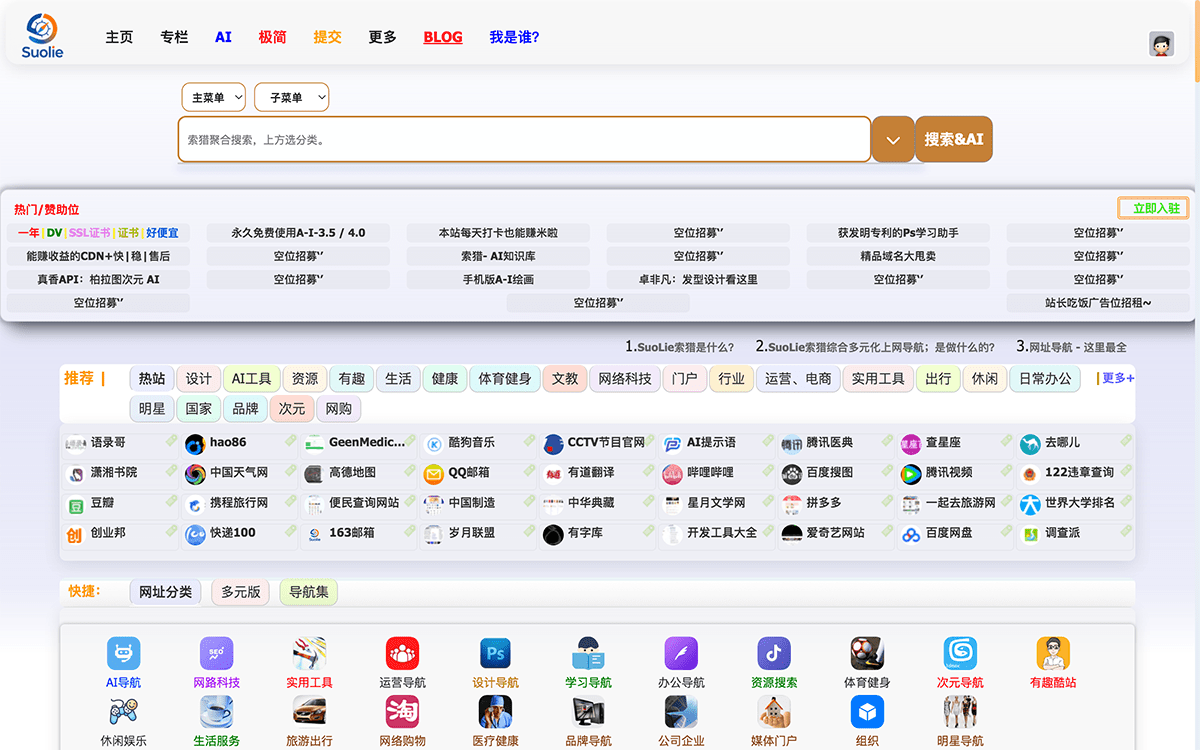The height and width of the screenshot is (750, 1200).
Task: Switch to the 多元版 quick tab
Action: 240,592
